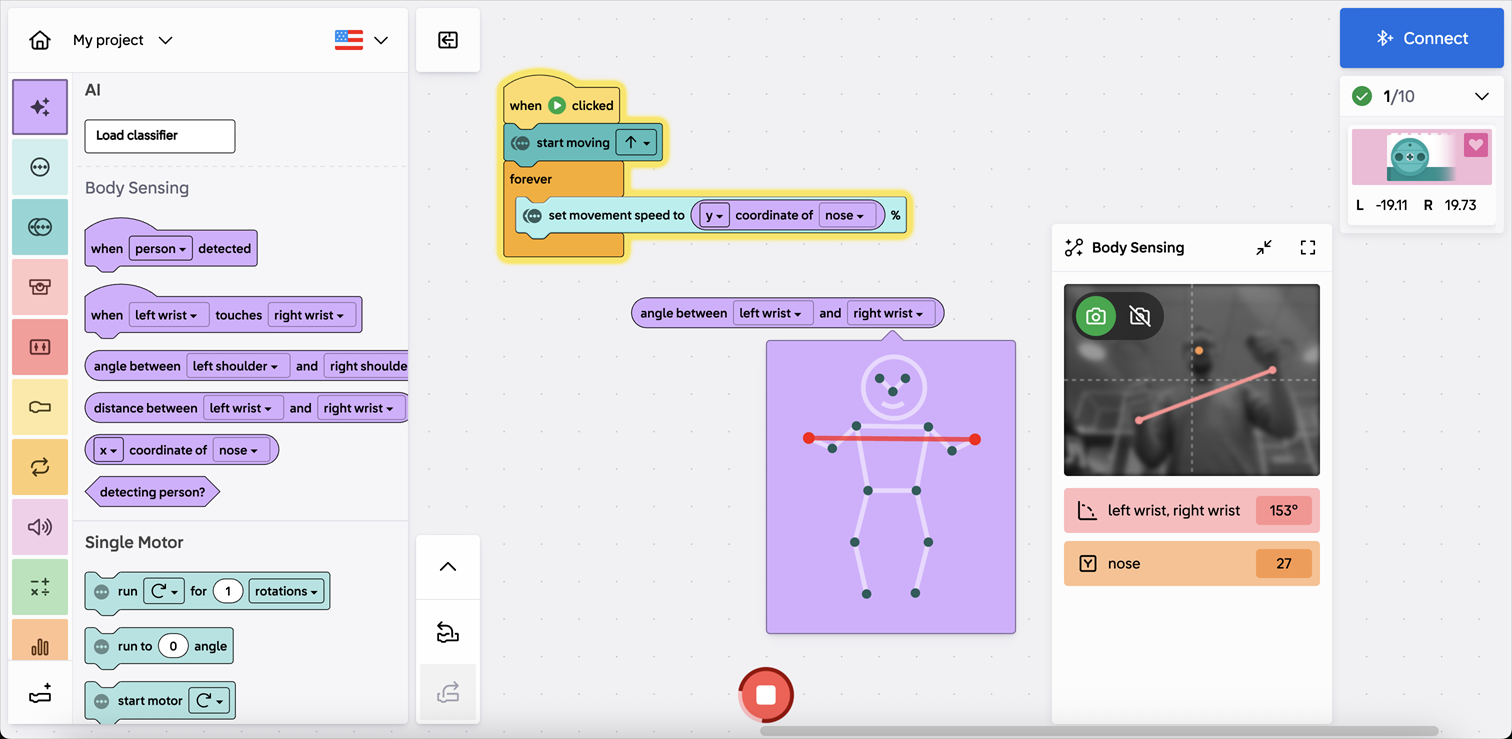
Task: Click the Load classifier button
Action: 160,136
